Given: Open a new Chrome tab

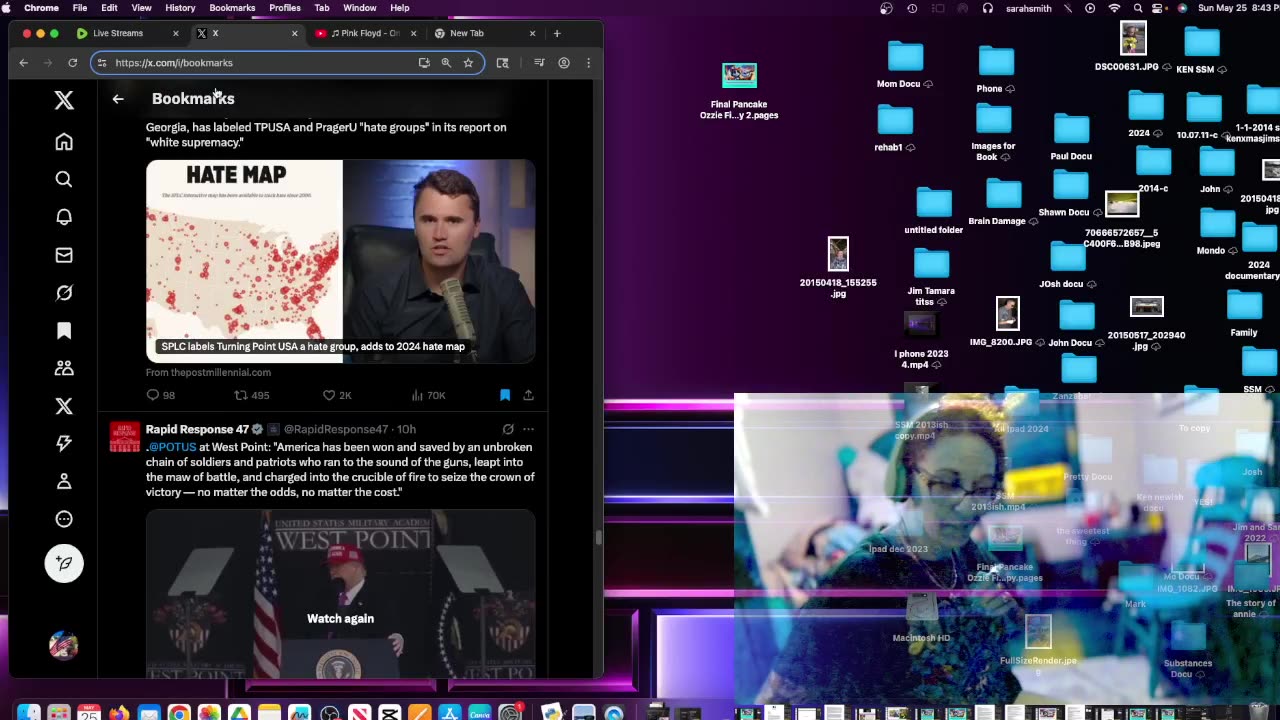Looking at the screenshot, I should click(x=557, y=33).
